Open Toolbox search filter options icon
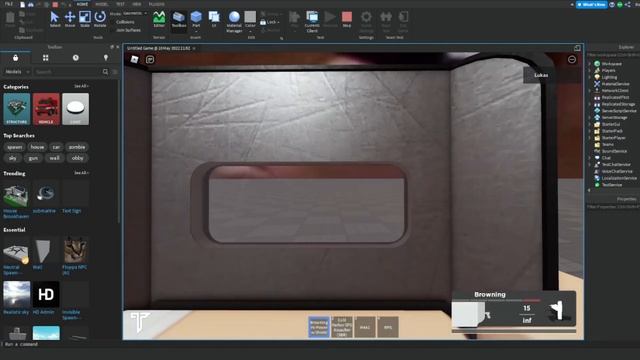The height and width of the screenshot is (360, 640). 115,72
